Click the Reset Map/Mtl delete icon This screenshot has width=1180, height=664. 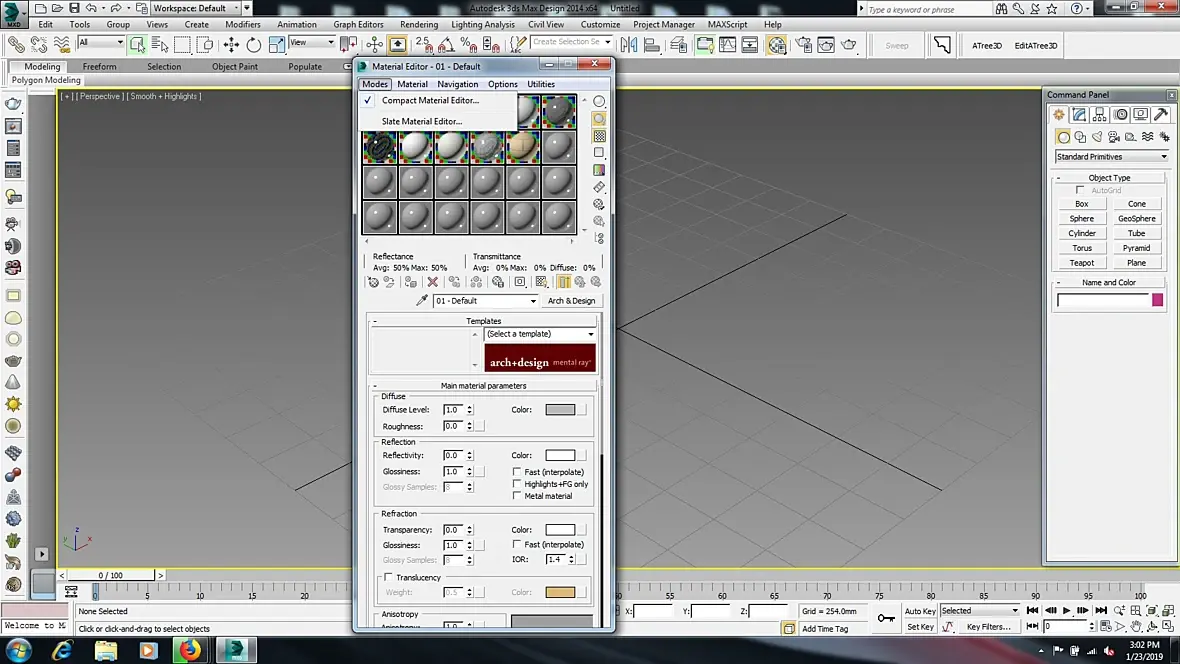click(433, 283)
